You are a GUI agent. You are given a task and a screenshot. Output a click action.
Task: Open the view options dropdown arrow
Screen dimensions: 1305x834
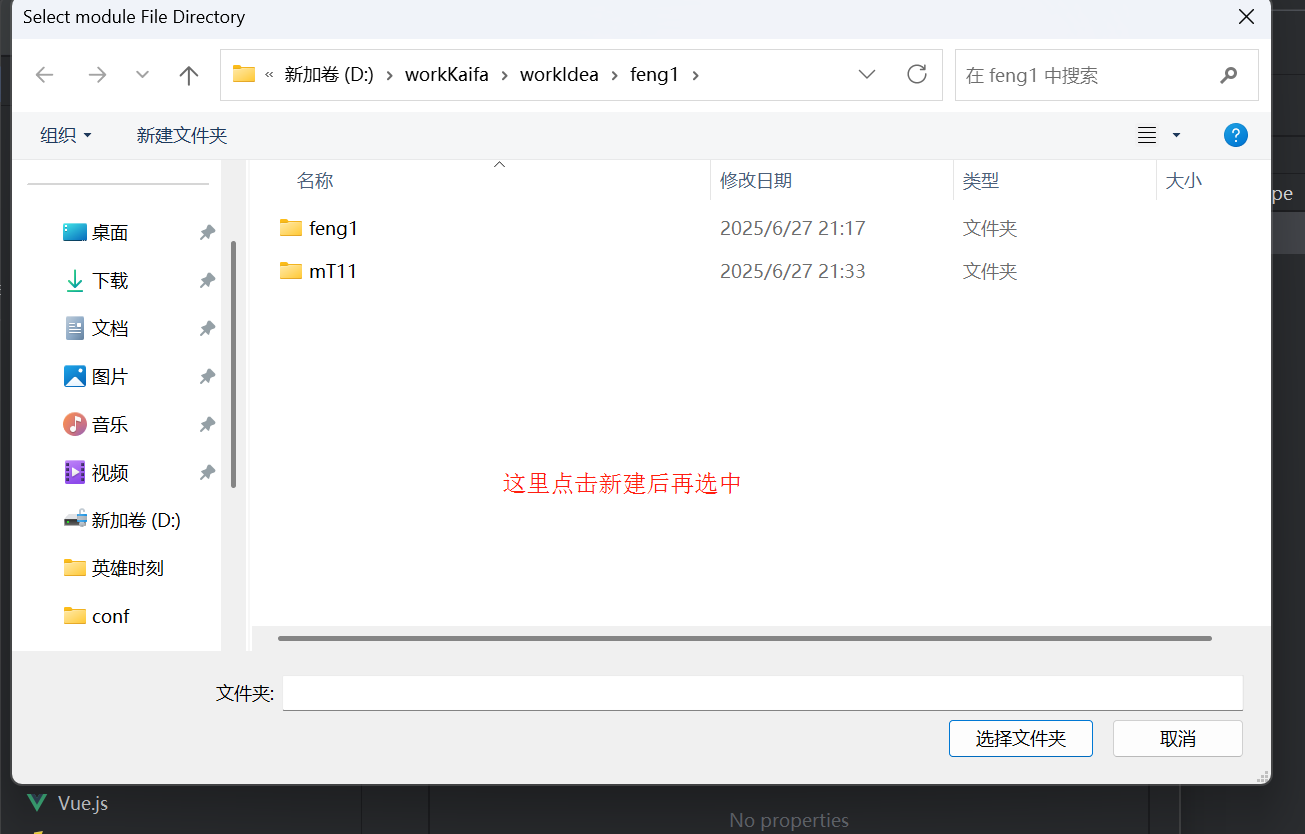point(1176,135)
